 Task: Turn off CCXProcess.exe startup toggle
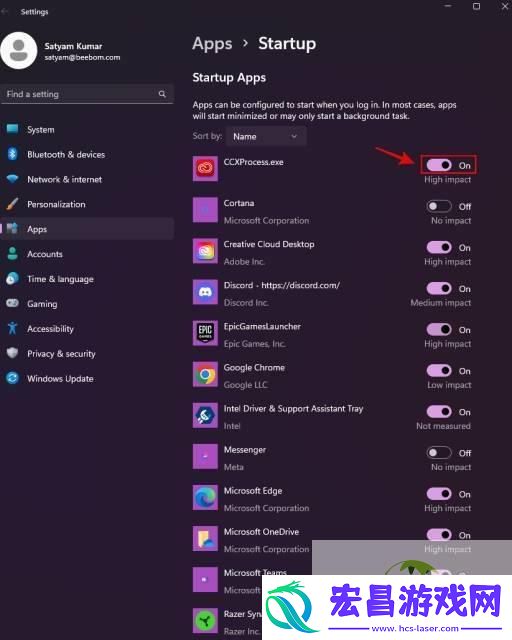click(x=439, y=165)
